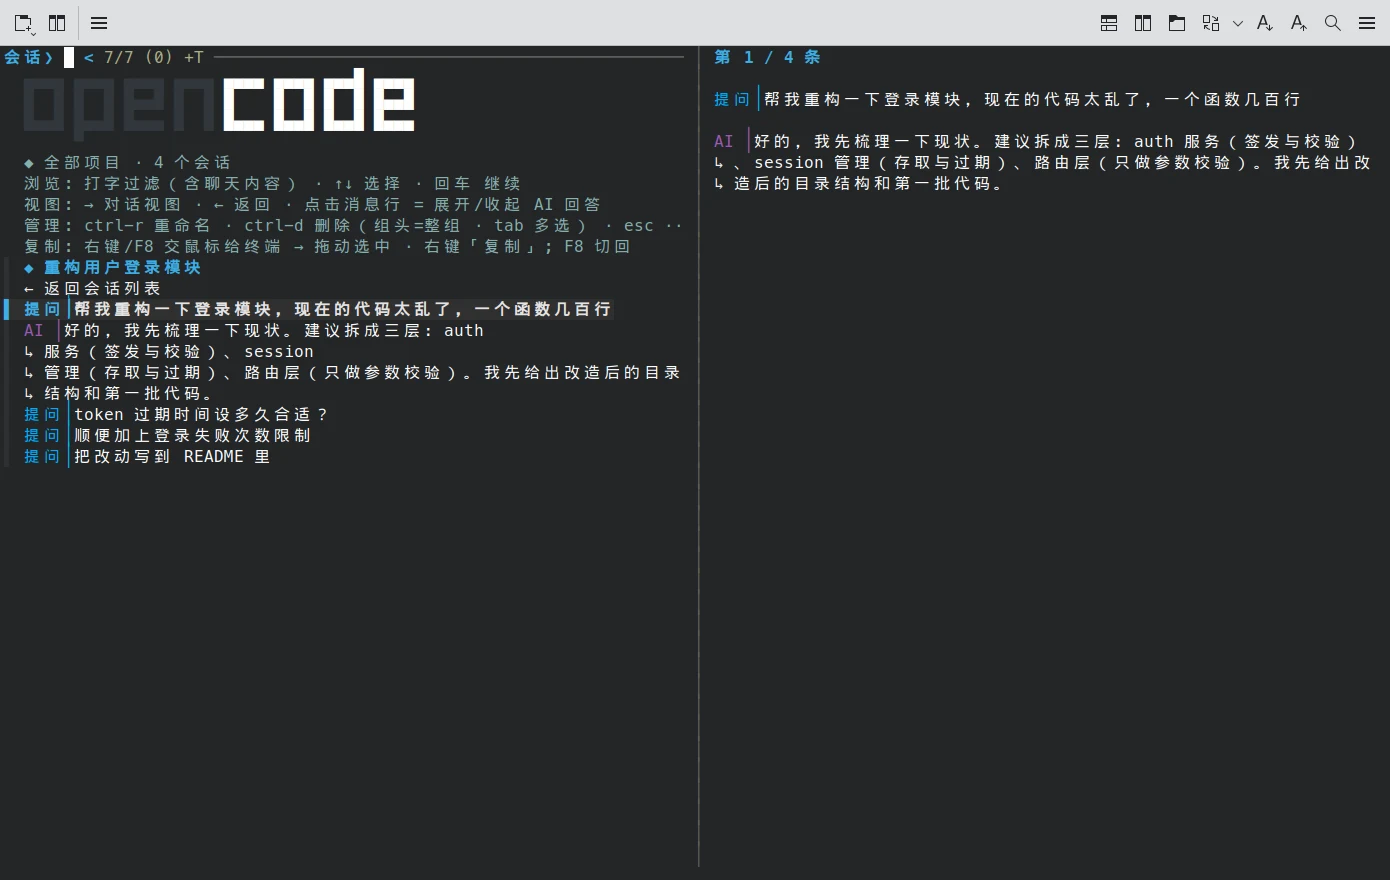This screenshot has width=1390, height=880.
Task: Select the 全部项目 · 4 个会话 header
Action: tap(127, 162)
